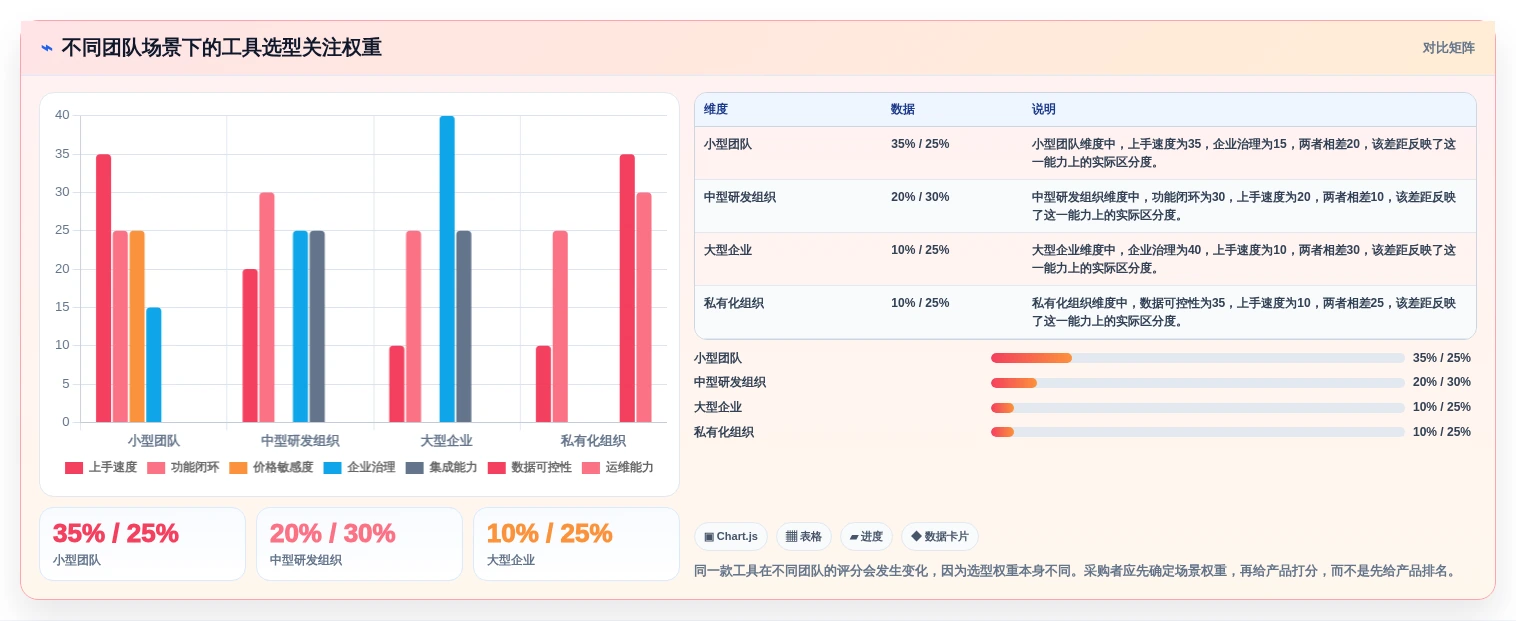Click the 私有化组织 chart axis label

coord(593,441)
